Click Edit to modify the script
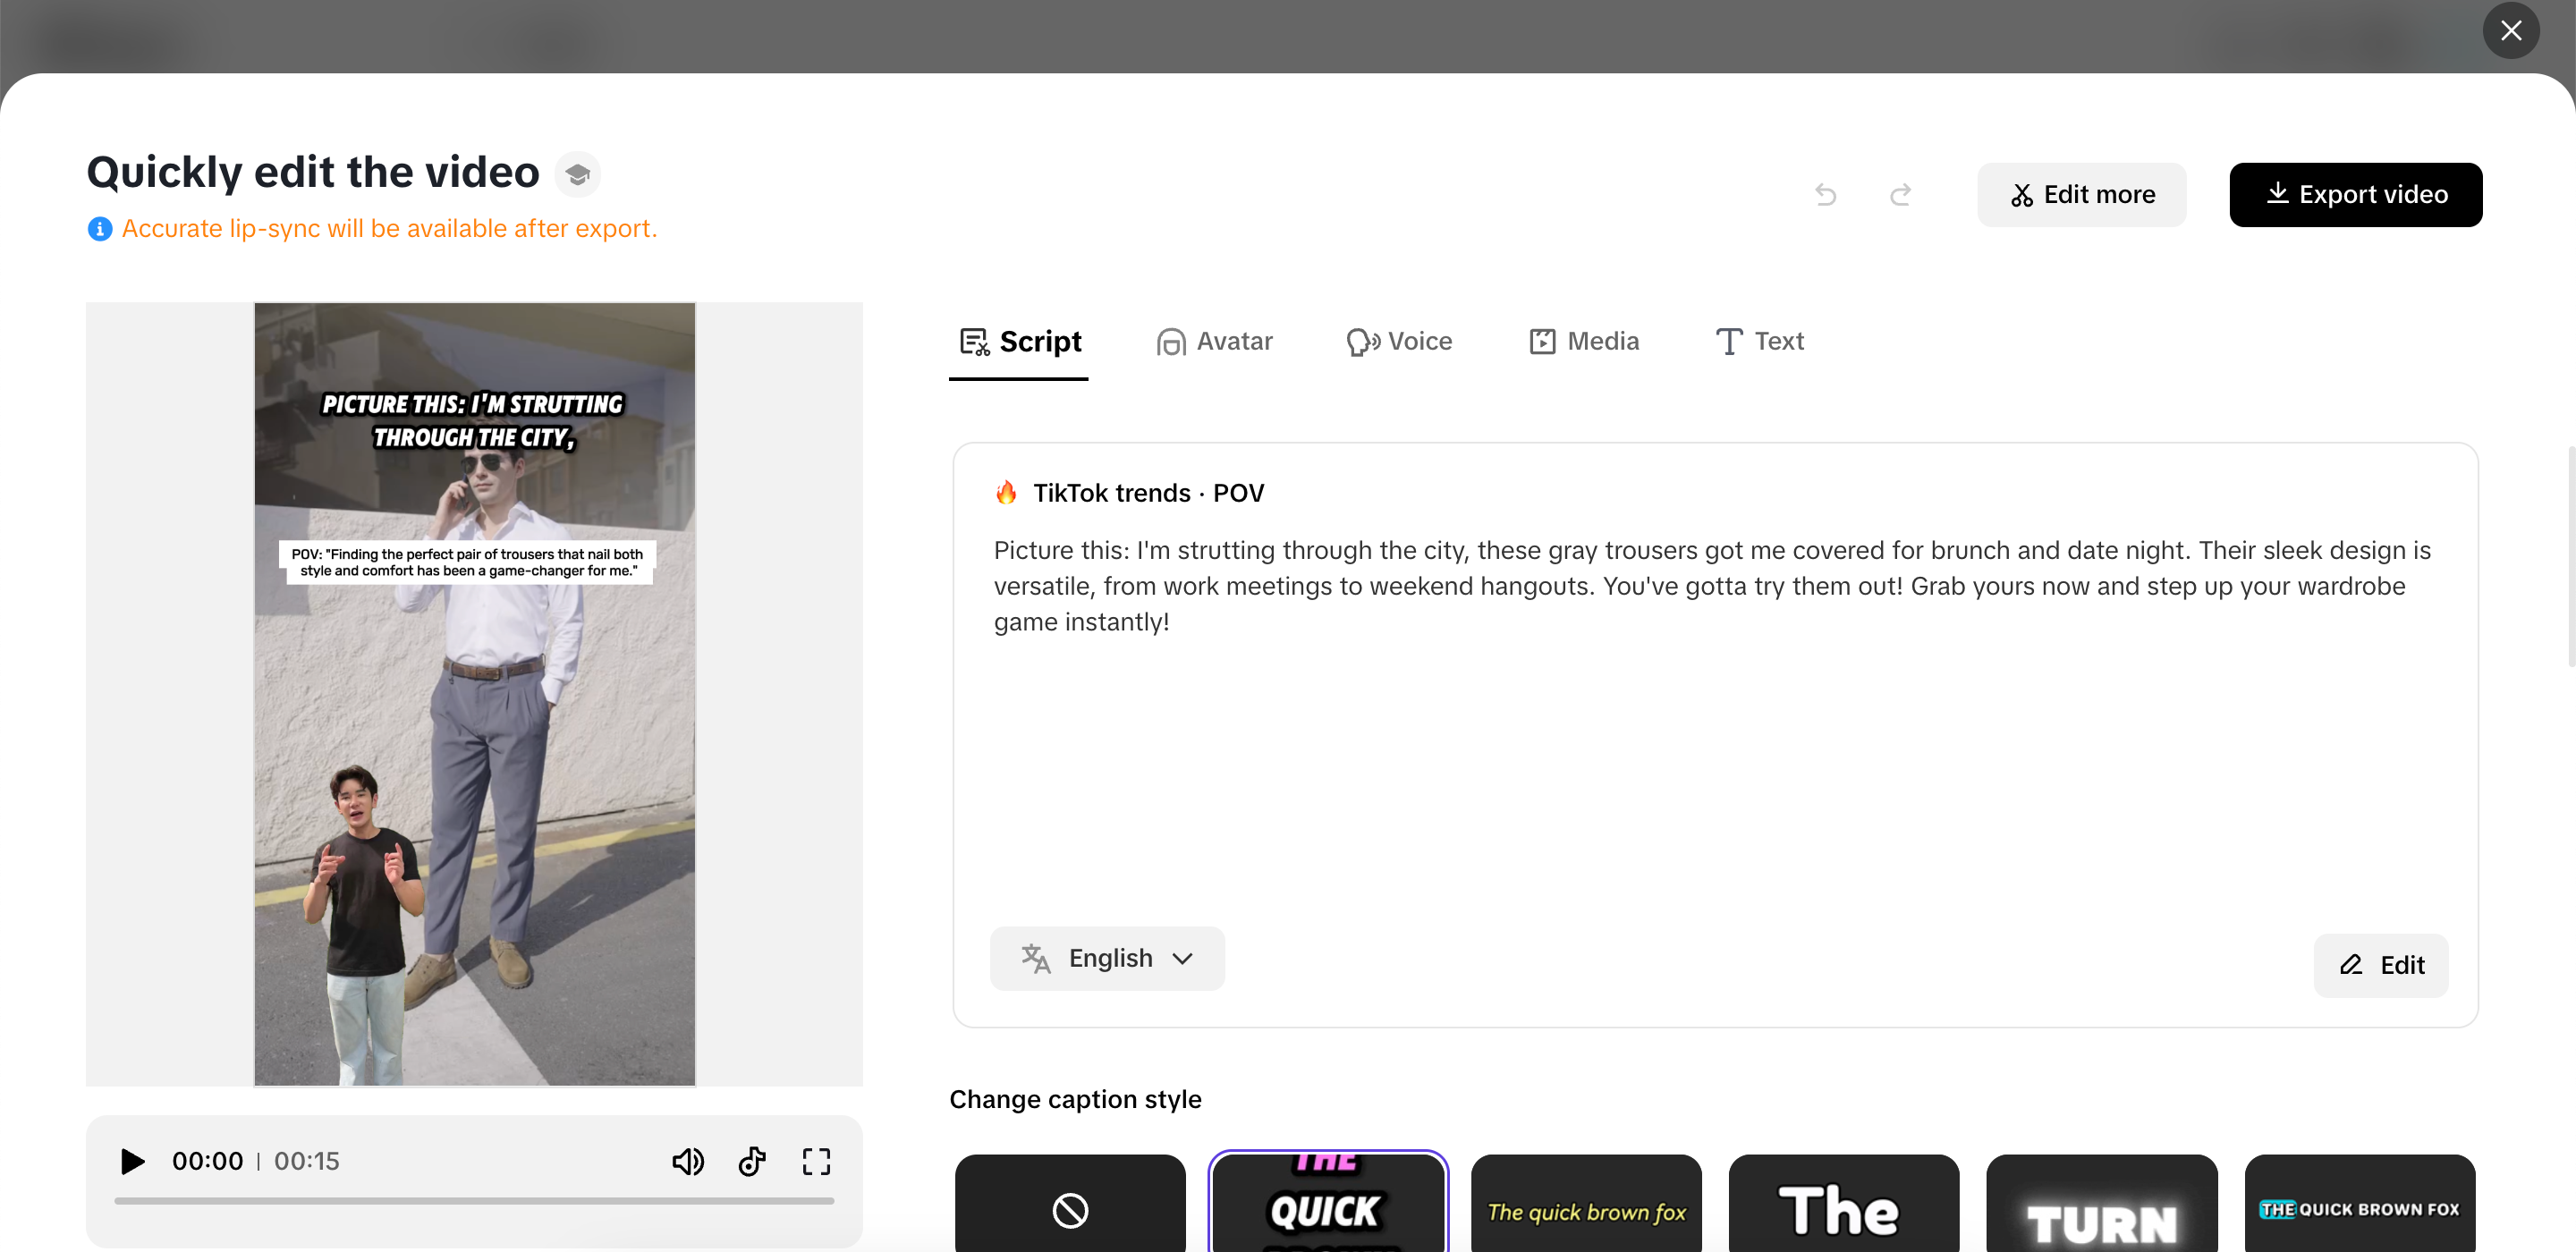This screenshot has height=1252, width=2576. click(2381, 965)
